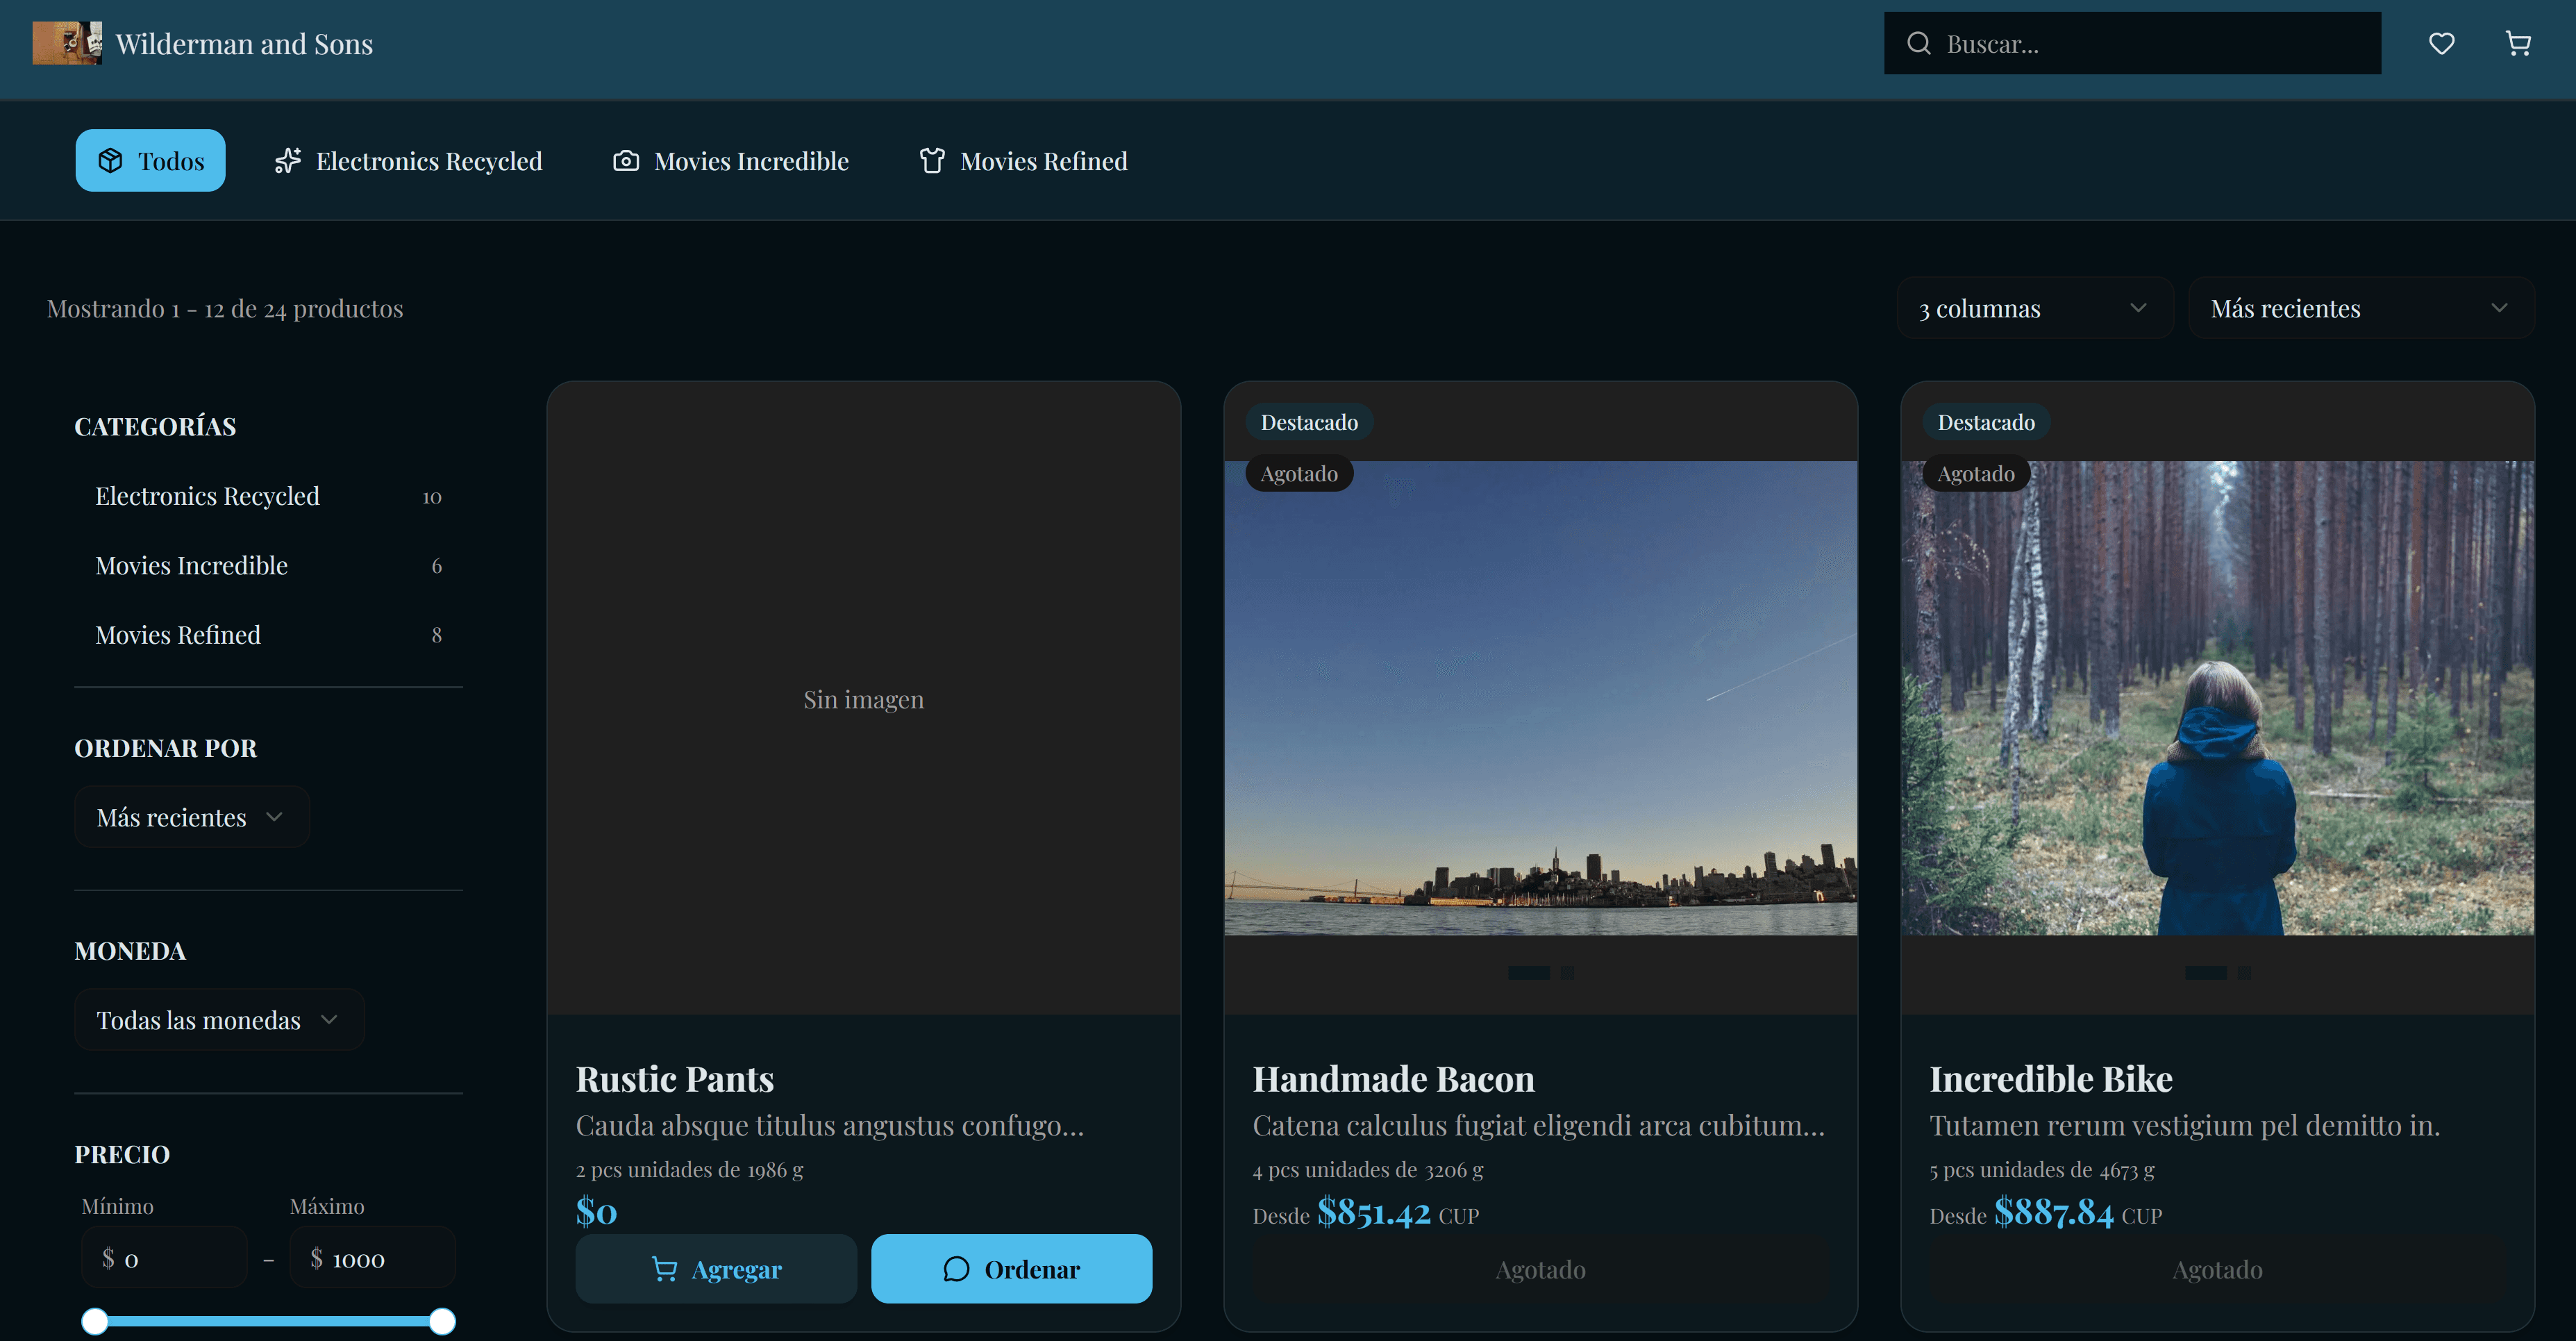This screenshot has height=1341, width=2576.
Task: Click the search magnifier icon
Action: (x=1918, y=43)
